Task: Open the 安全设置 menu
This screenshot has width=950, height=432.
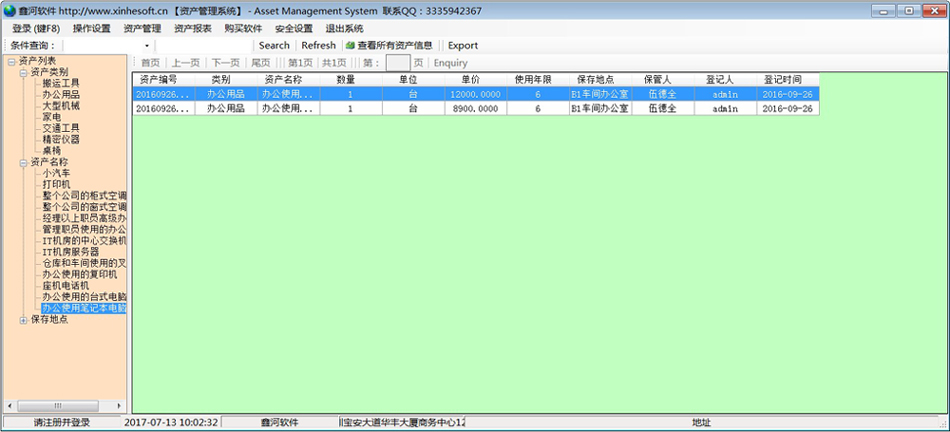Action: point(293,28)
